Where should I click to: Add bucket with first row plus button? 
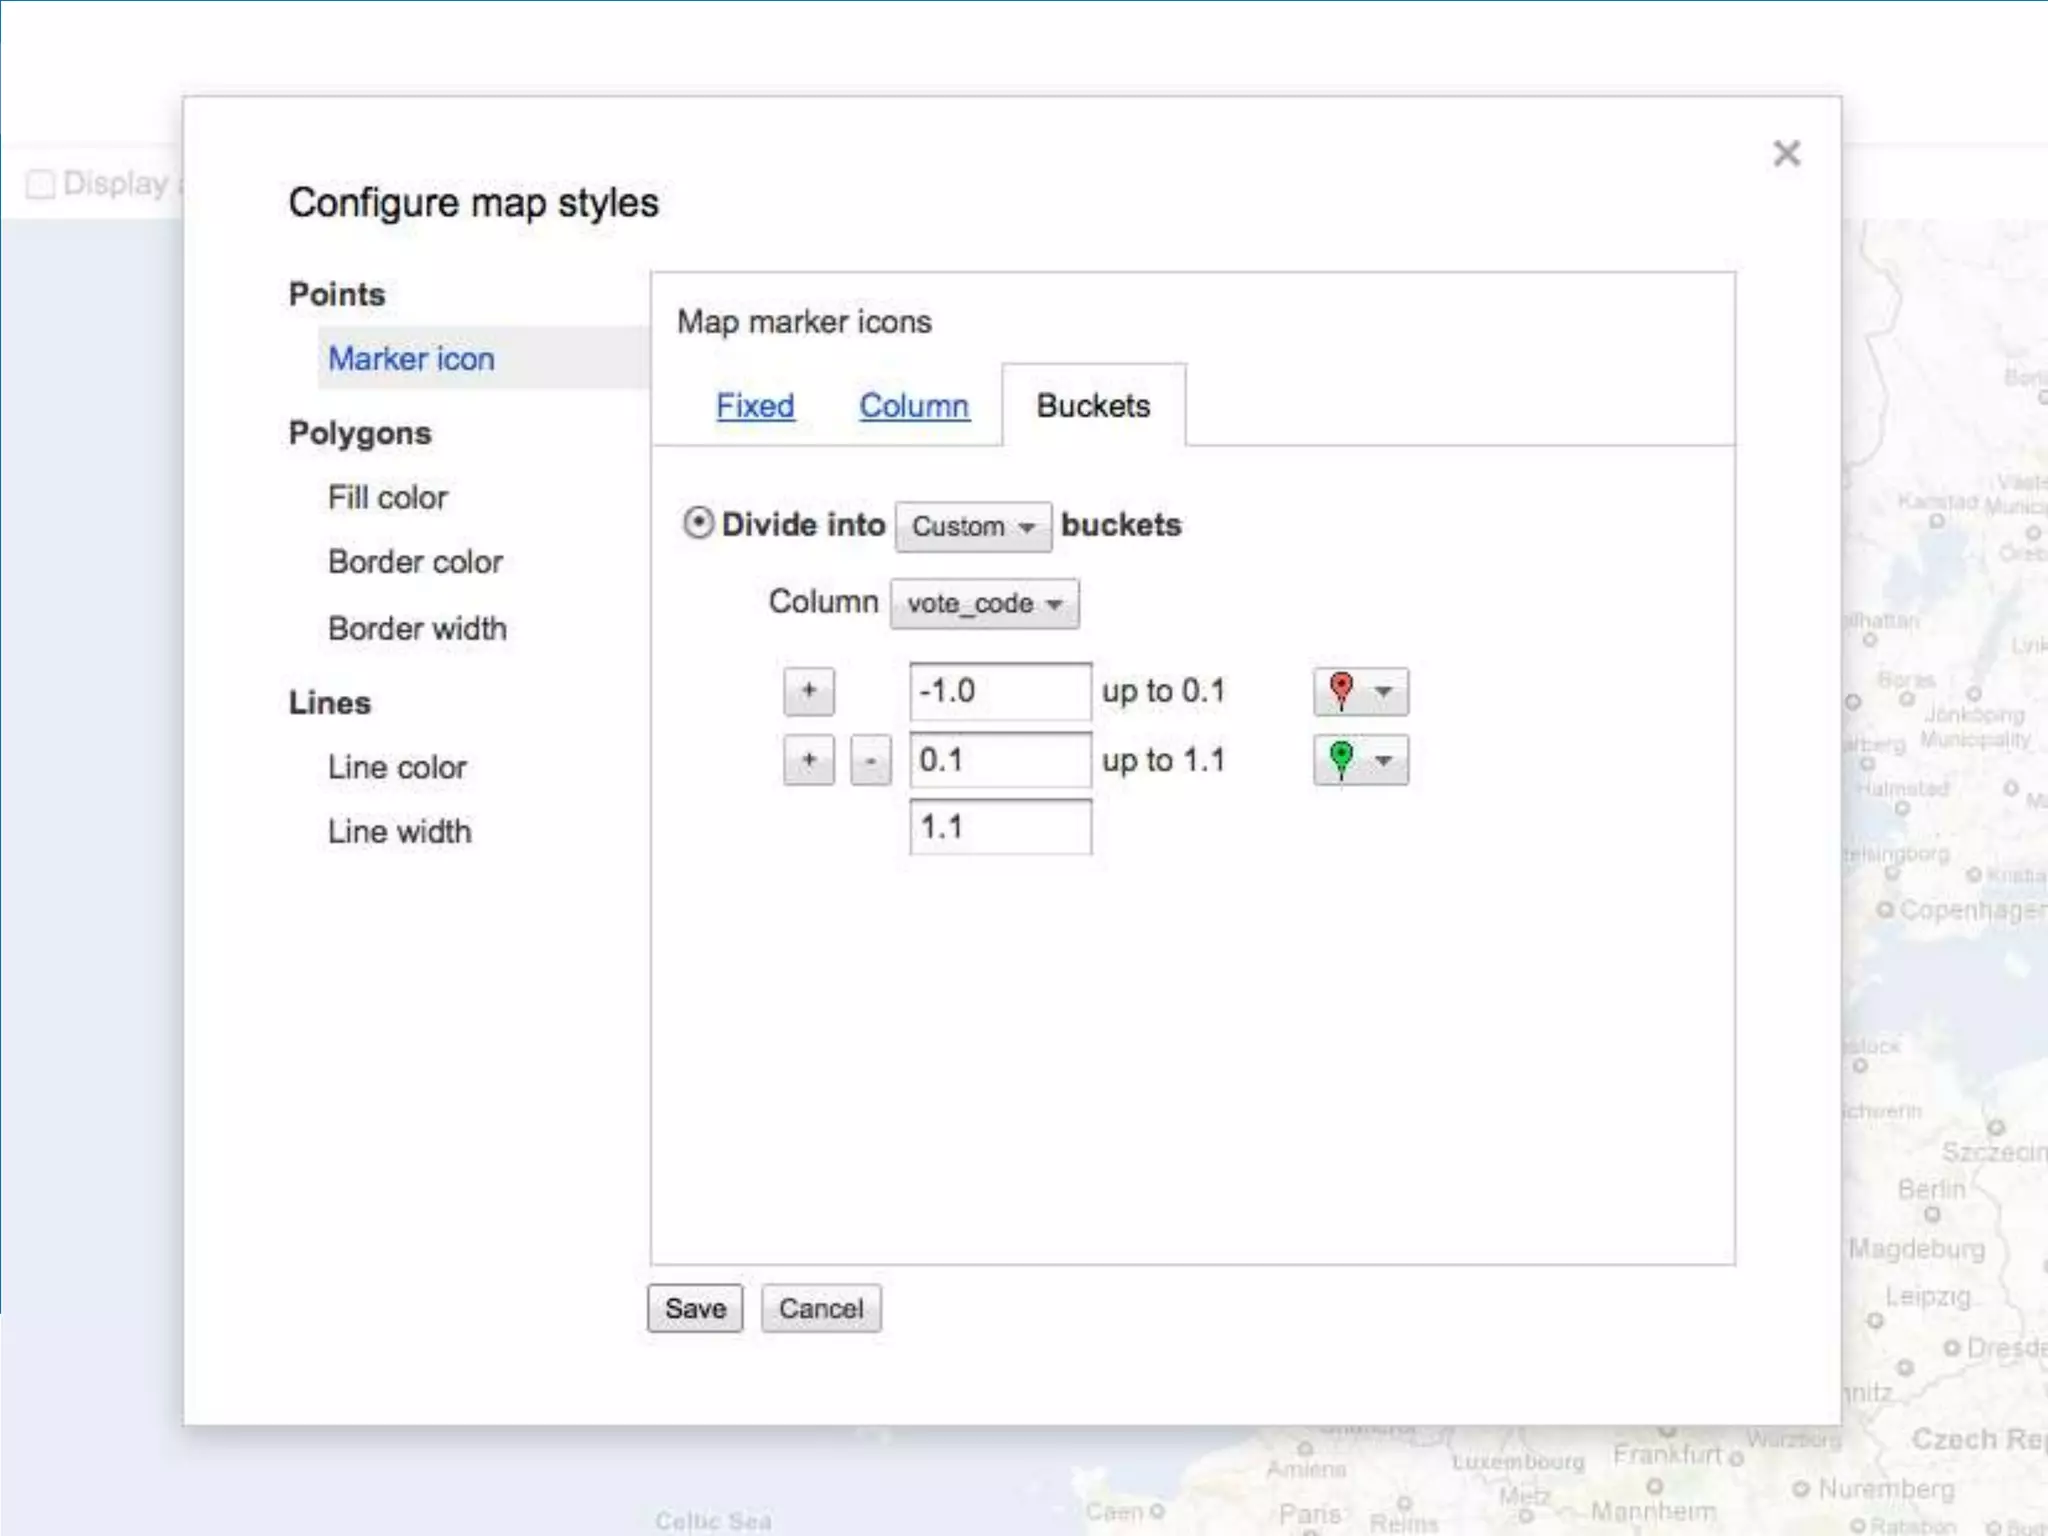[808, 691]
